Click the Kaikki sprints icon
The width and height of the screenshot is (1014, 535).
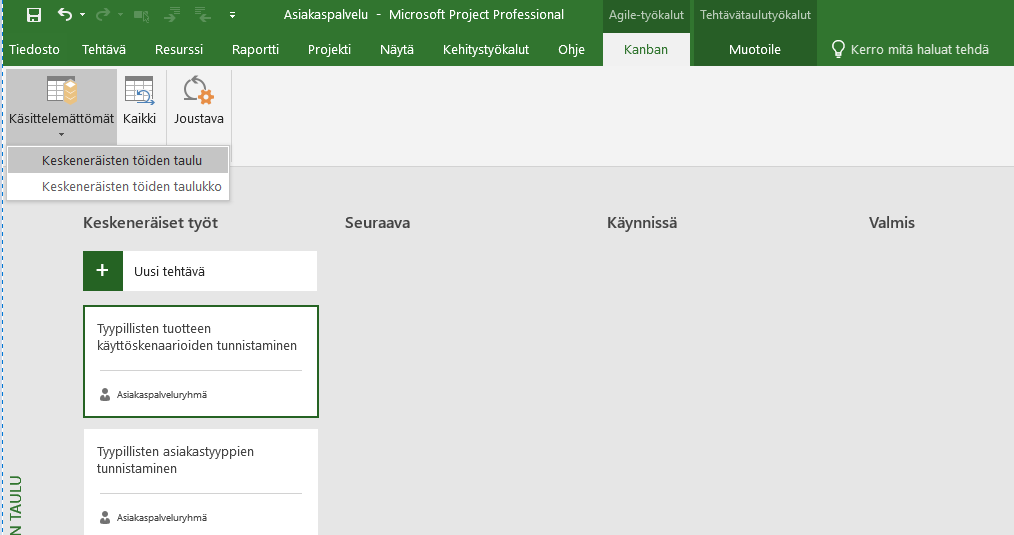tap(139, 92)
